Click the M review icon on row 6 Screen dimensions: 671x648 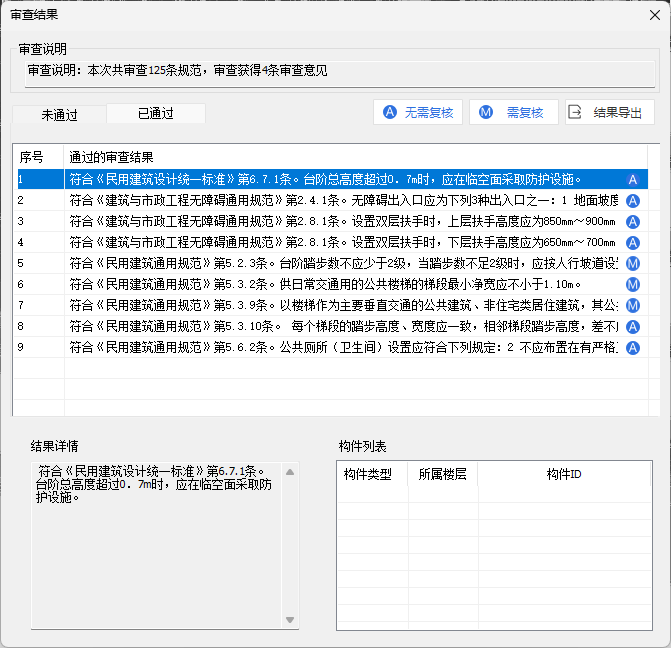[x=632, y=285]
